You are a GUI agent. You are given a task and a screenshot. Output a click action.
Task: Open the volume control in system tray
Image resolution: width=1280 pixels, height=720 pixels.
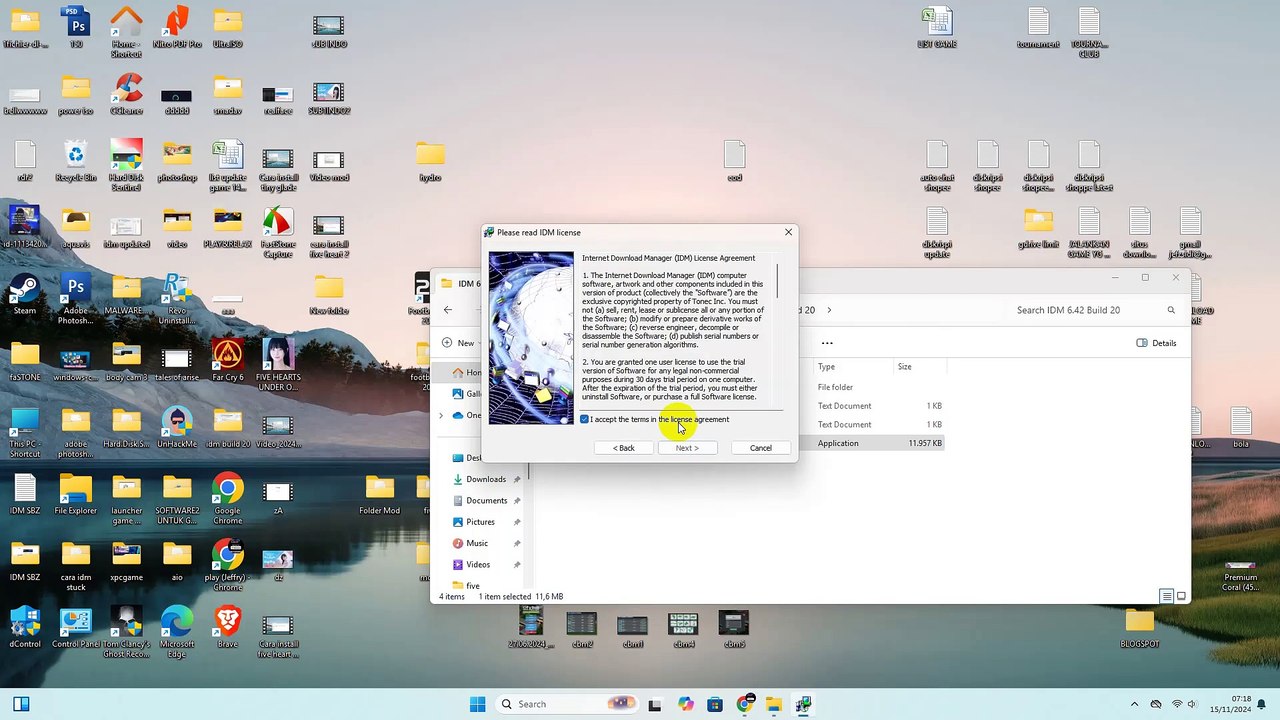pyautogui.click(x=1191, y=704)
